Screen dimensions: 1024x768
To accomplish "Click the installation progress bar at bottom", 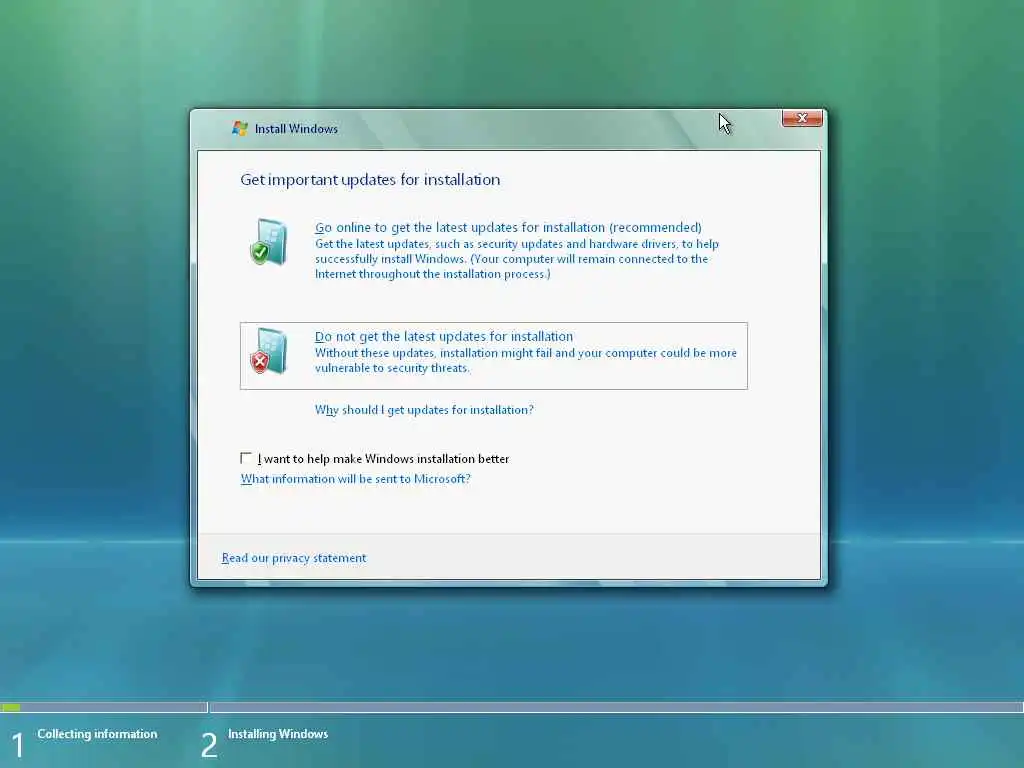I will pos(512,707).
